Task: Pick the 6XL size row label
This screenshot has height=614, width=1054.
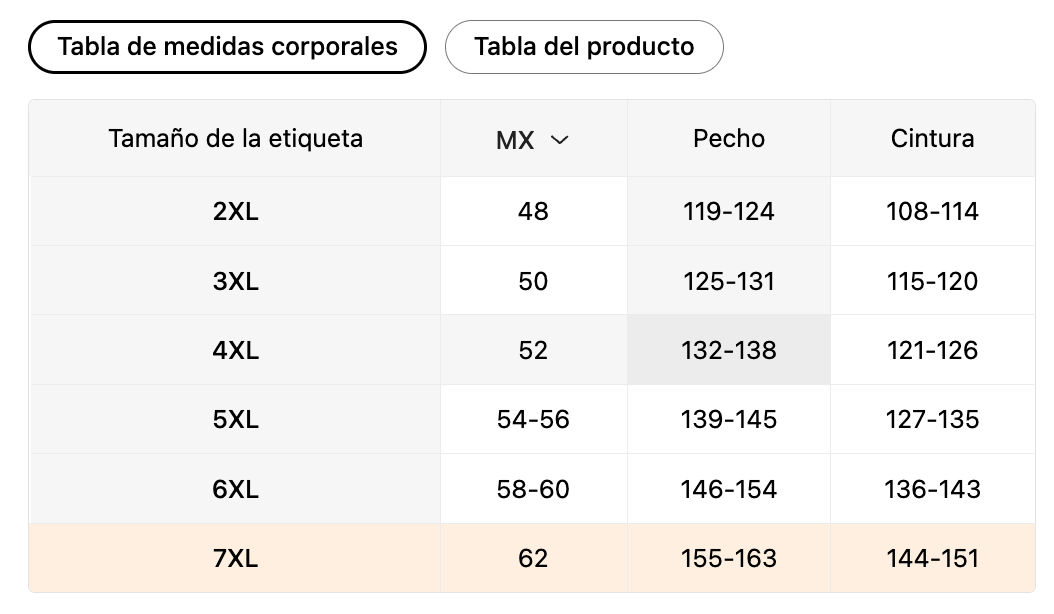Action: [x=235, y=490]
